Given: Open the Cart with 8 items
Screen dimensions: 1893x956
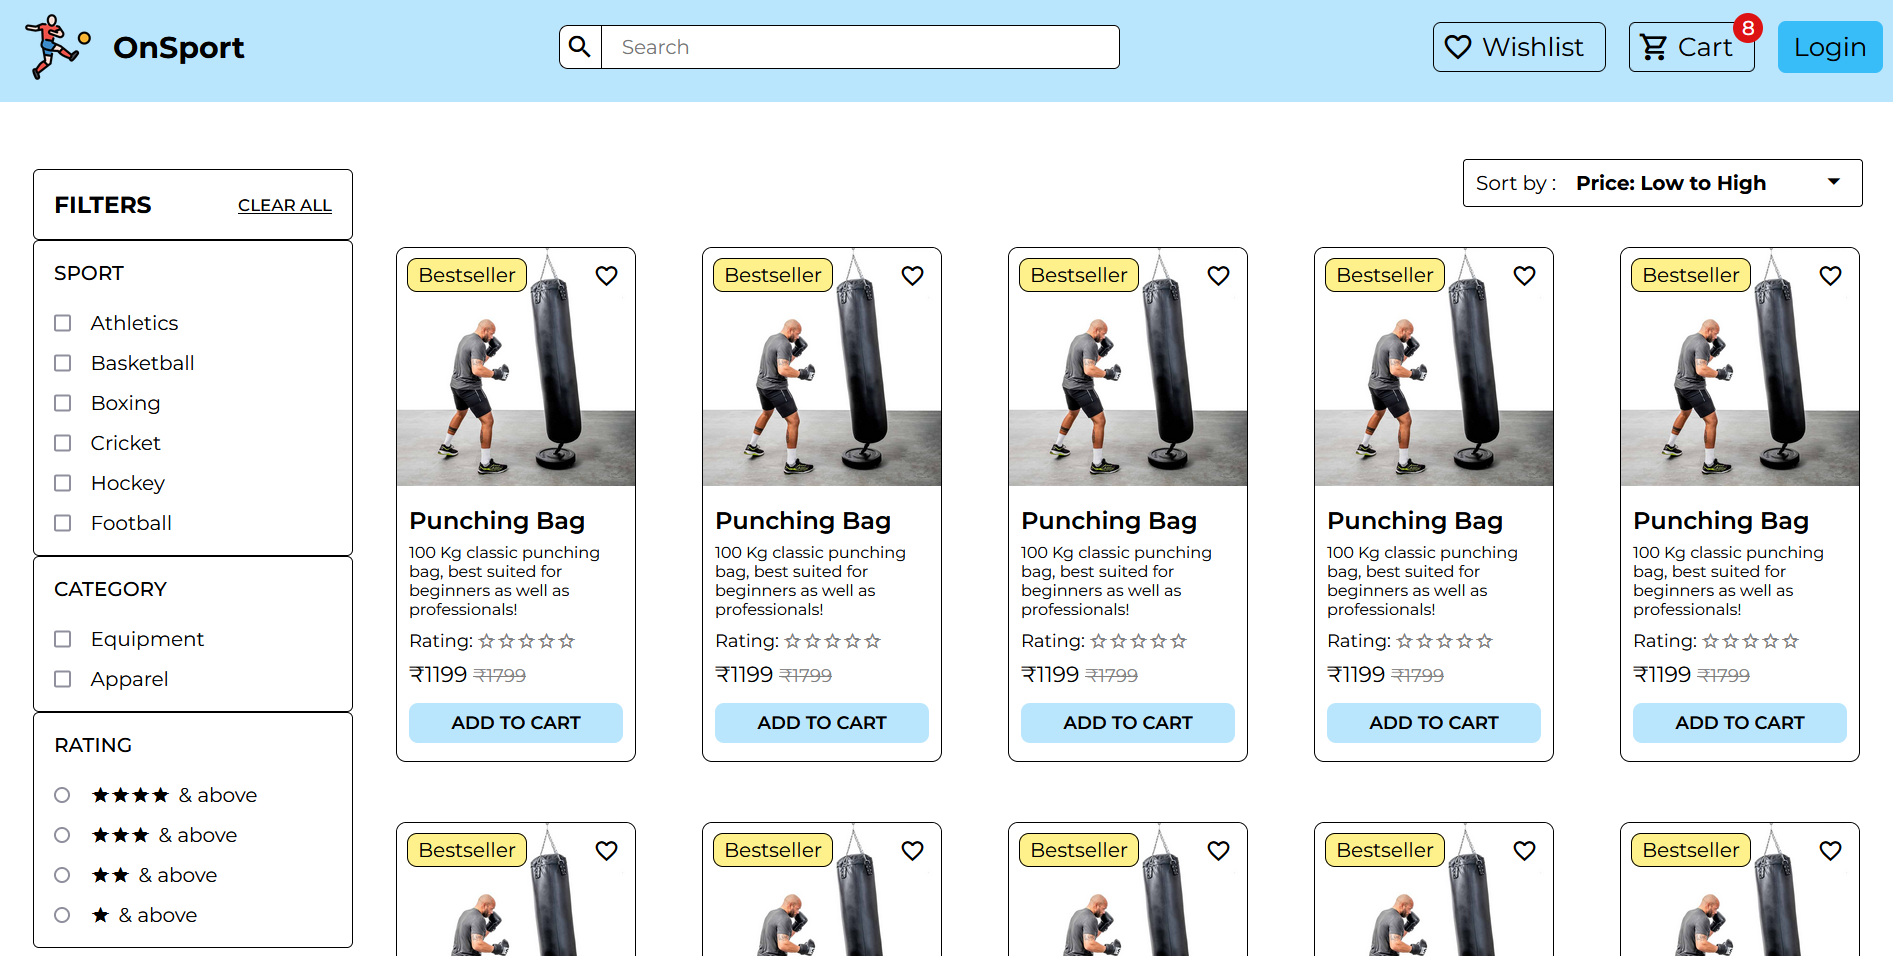Looking at the screenshot, I should [1692, 47].
